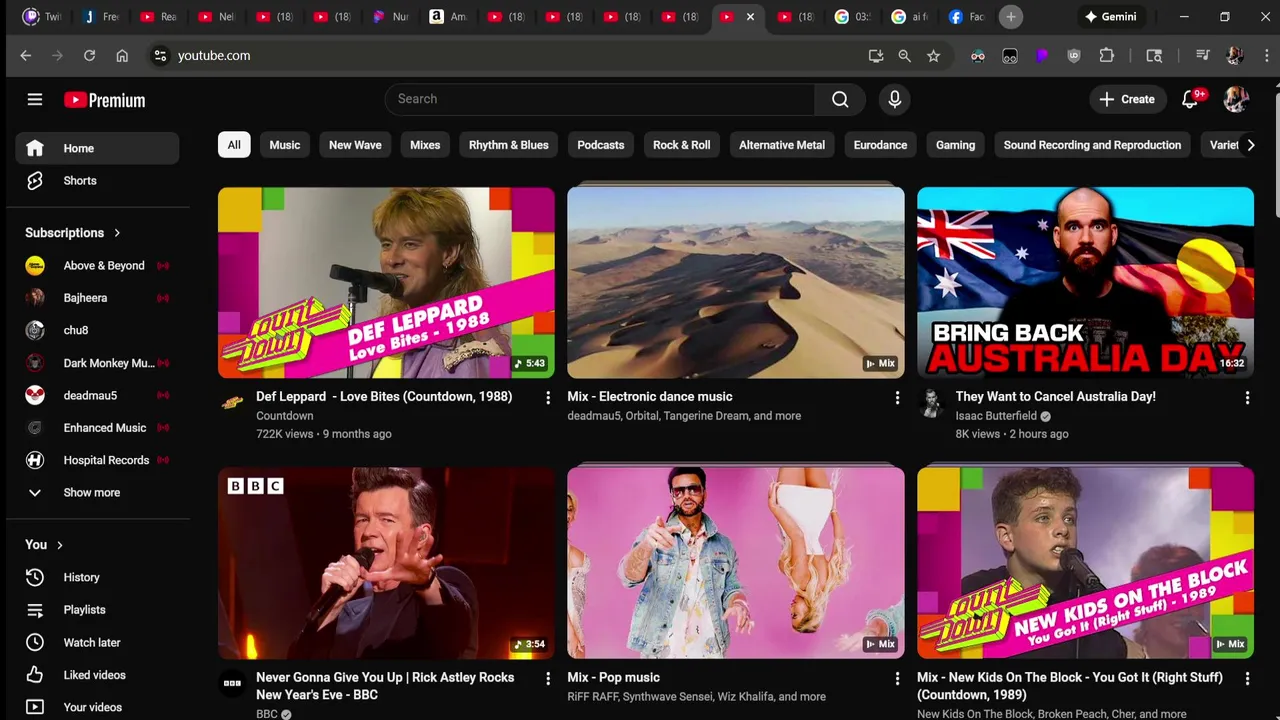
Task: Select the Music filter chip
Action: coord(285,145)
